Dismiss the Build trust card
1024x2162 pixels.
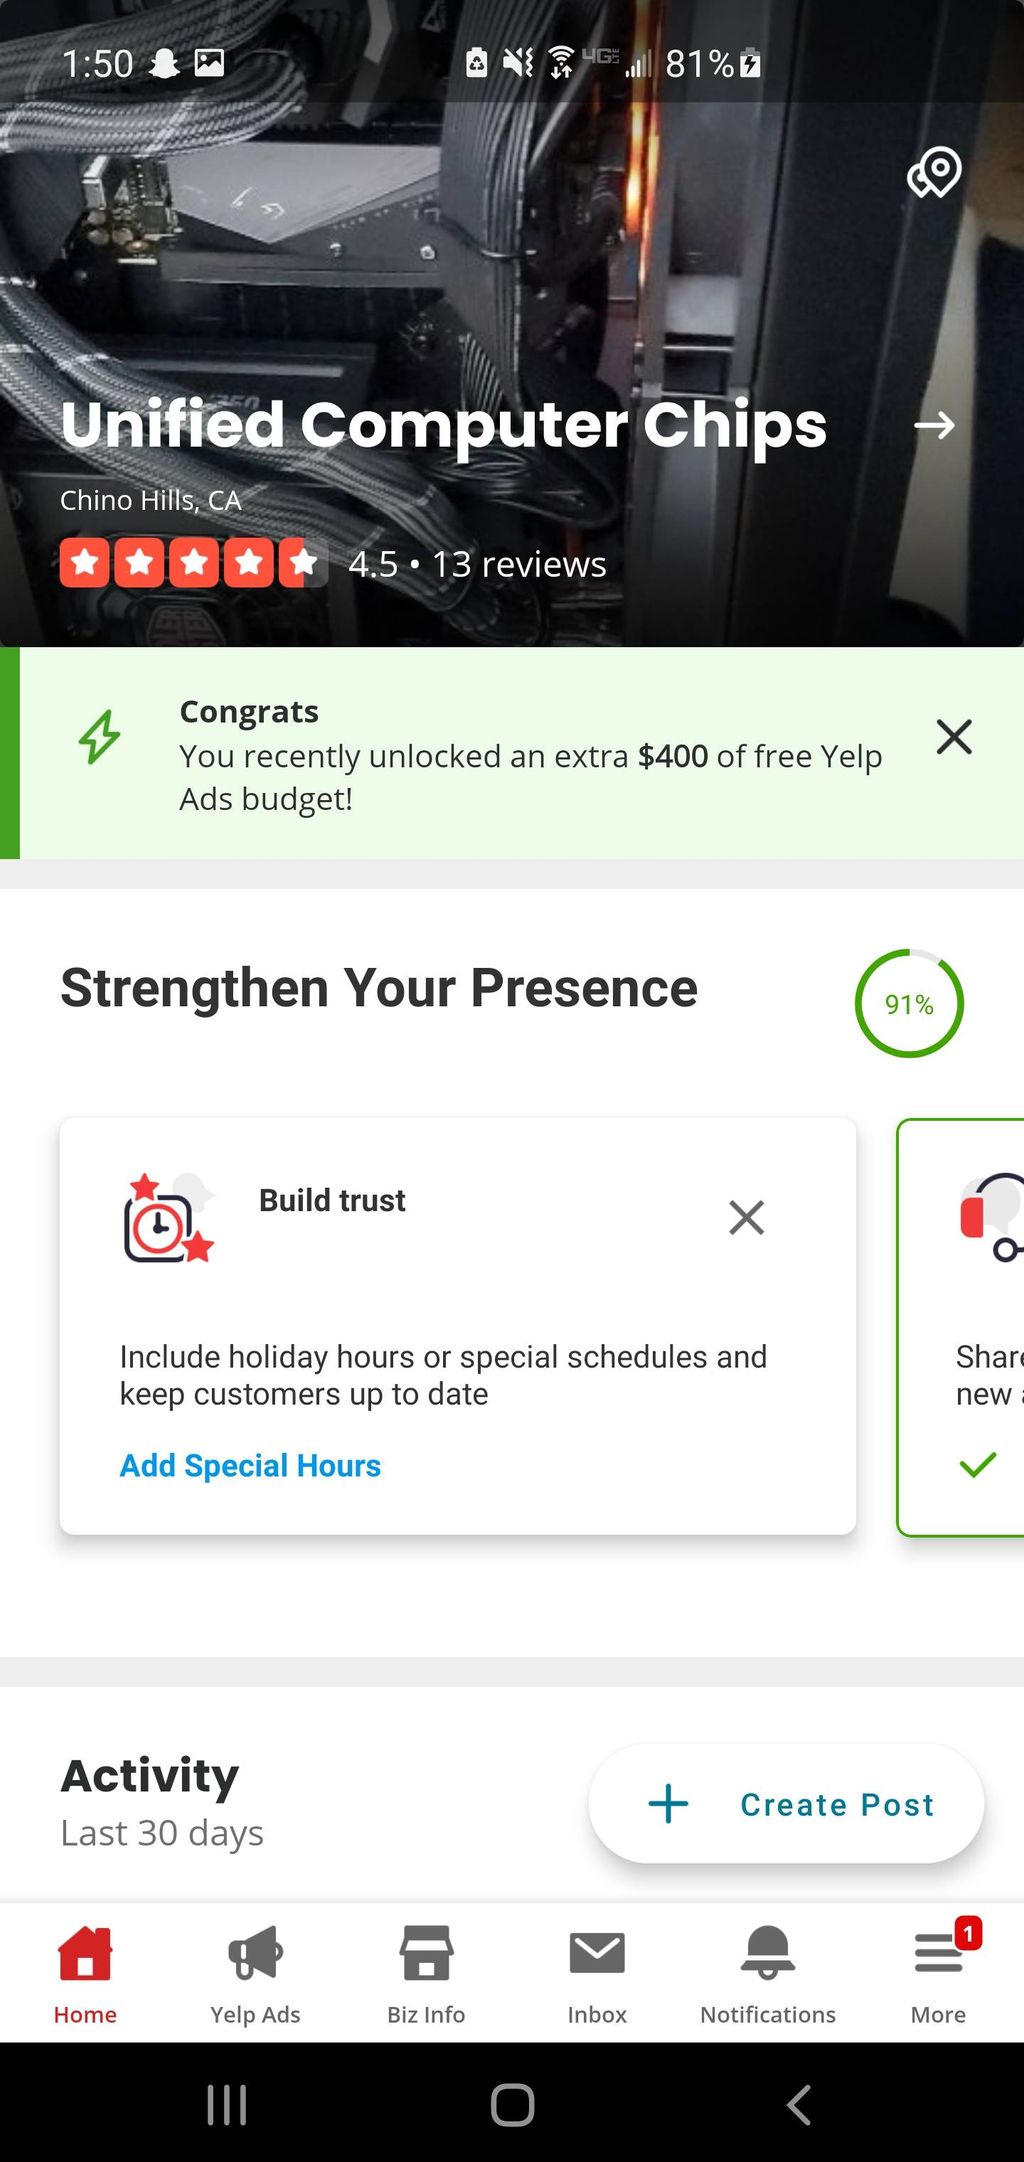(x=747, y=1217)
